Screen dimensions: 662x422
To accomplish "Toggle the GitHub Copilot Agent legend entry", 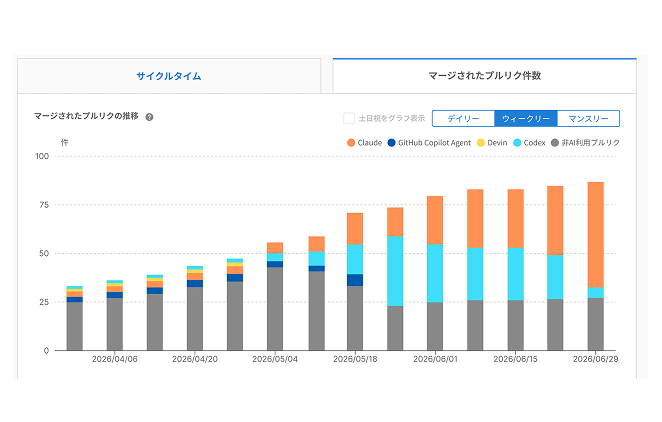I will click(x=429, y=143).
